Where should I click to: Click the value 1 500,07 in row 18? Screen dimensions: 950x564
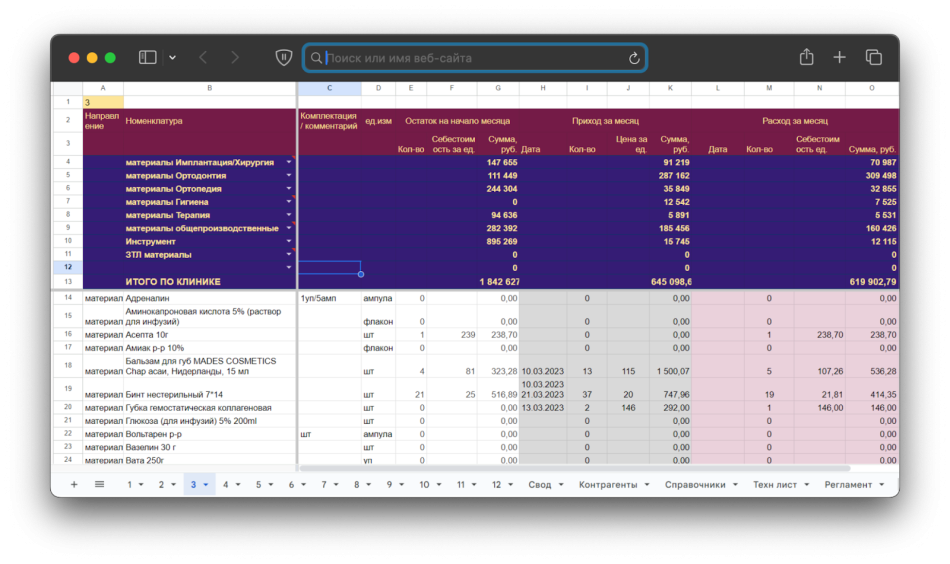[x=671, y=371]
